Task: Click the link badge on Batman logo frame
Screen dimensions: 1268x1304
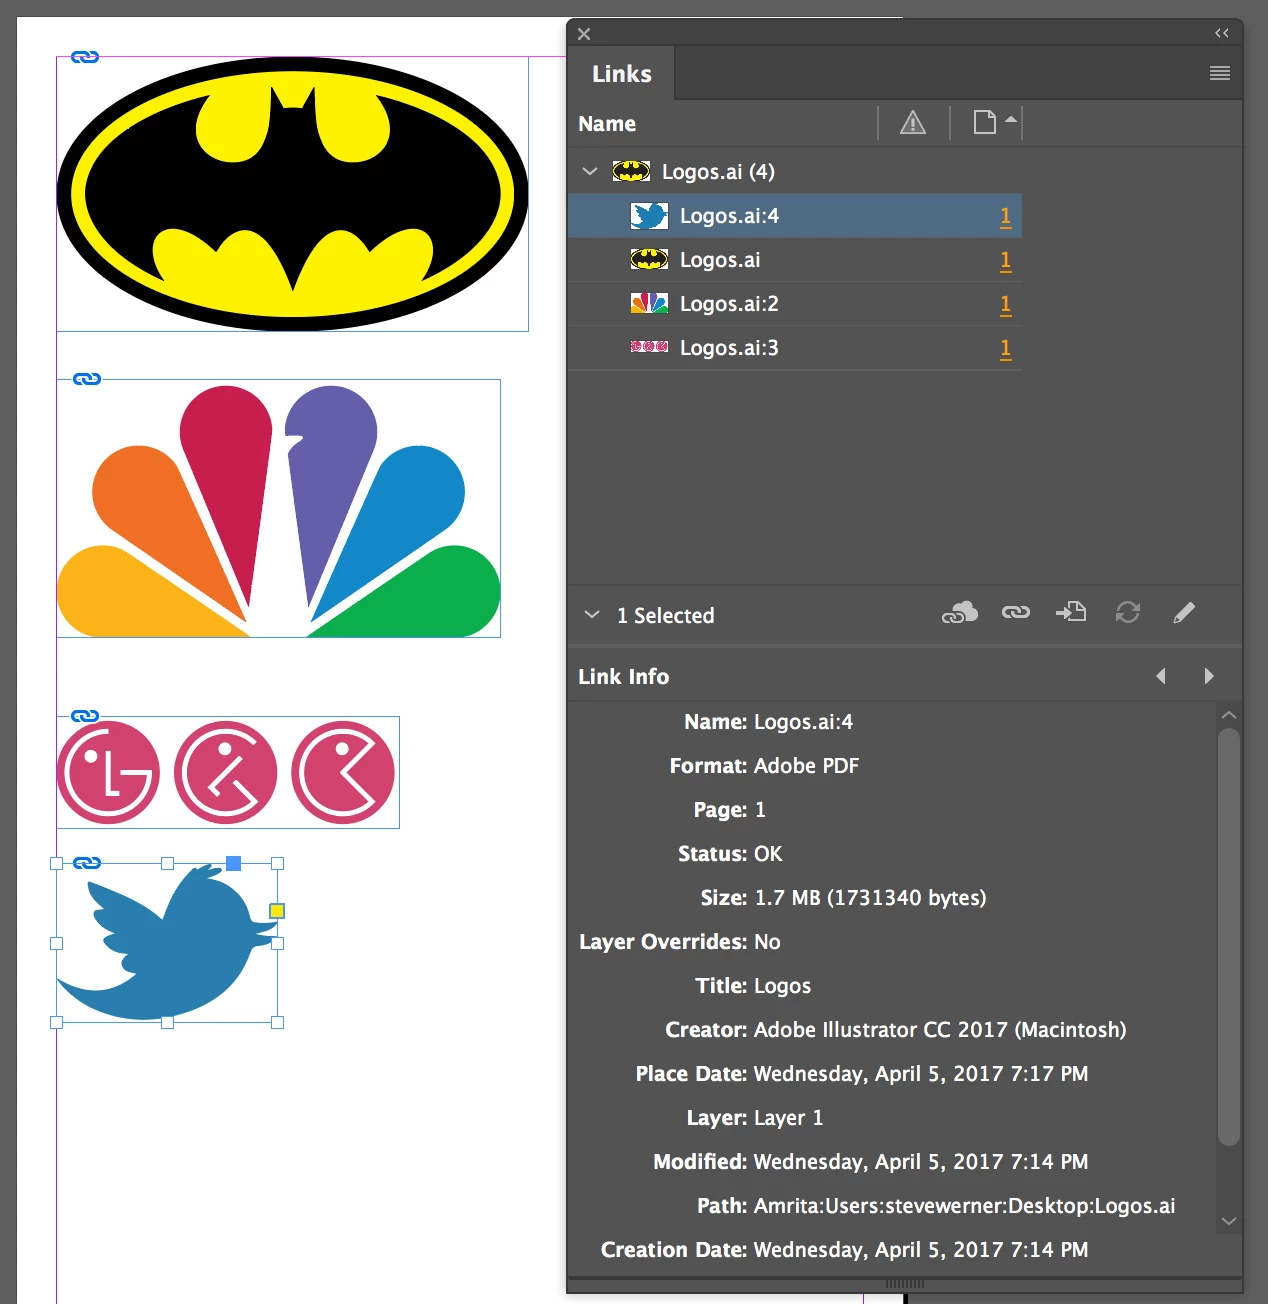Action: point(85,57)
